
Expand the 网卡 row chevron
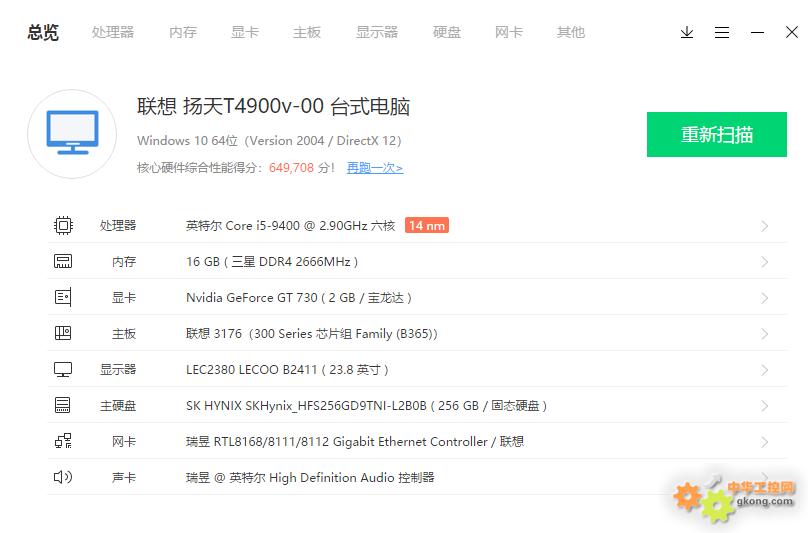point(765,442)
